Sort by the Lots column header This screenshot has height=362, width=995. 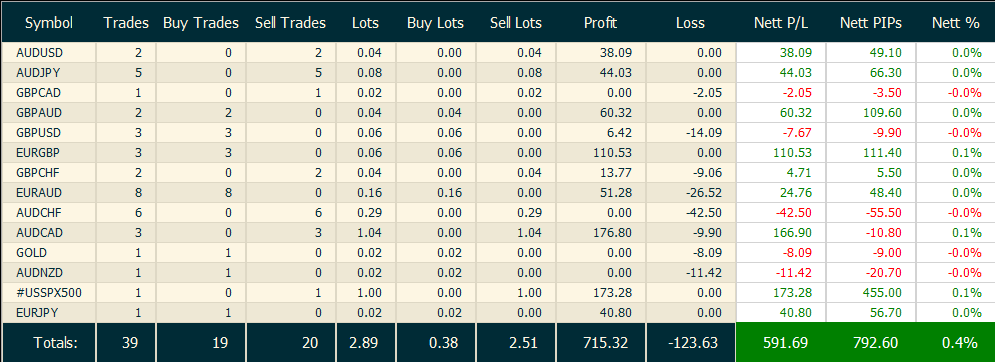(365, 23)
